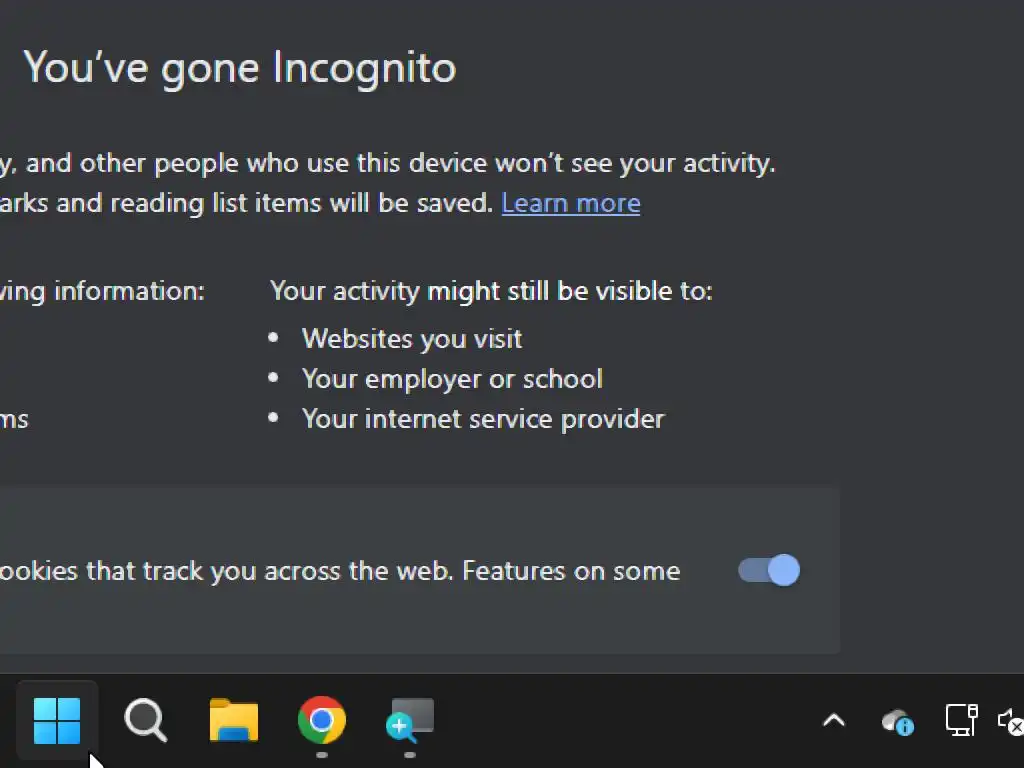This screenshot has width=1024, height=768.
Task: Click the "reading list items will be saved" text
Action: [x=300, y=203]
